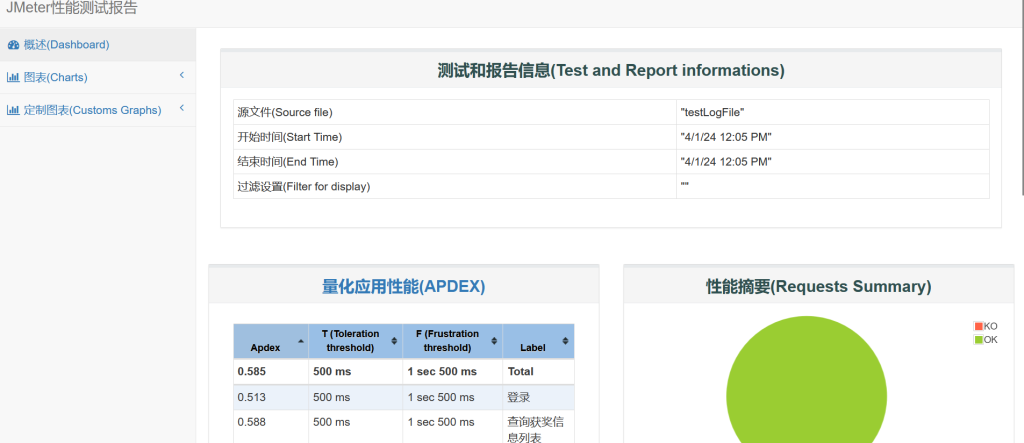Expand the 图表(Charts) chevron arrow
The width and height of the screenshot is (1024, 443).
coord(182,76)
